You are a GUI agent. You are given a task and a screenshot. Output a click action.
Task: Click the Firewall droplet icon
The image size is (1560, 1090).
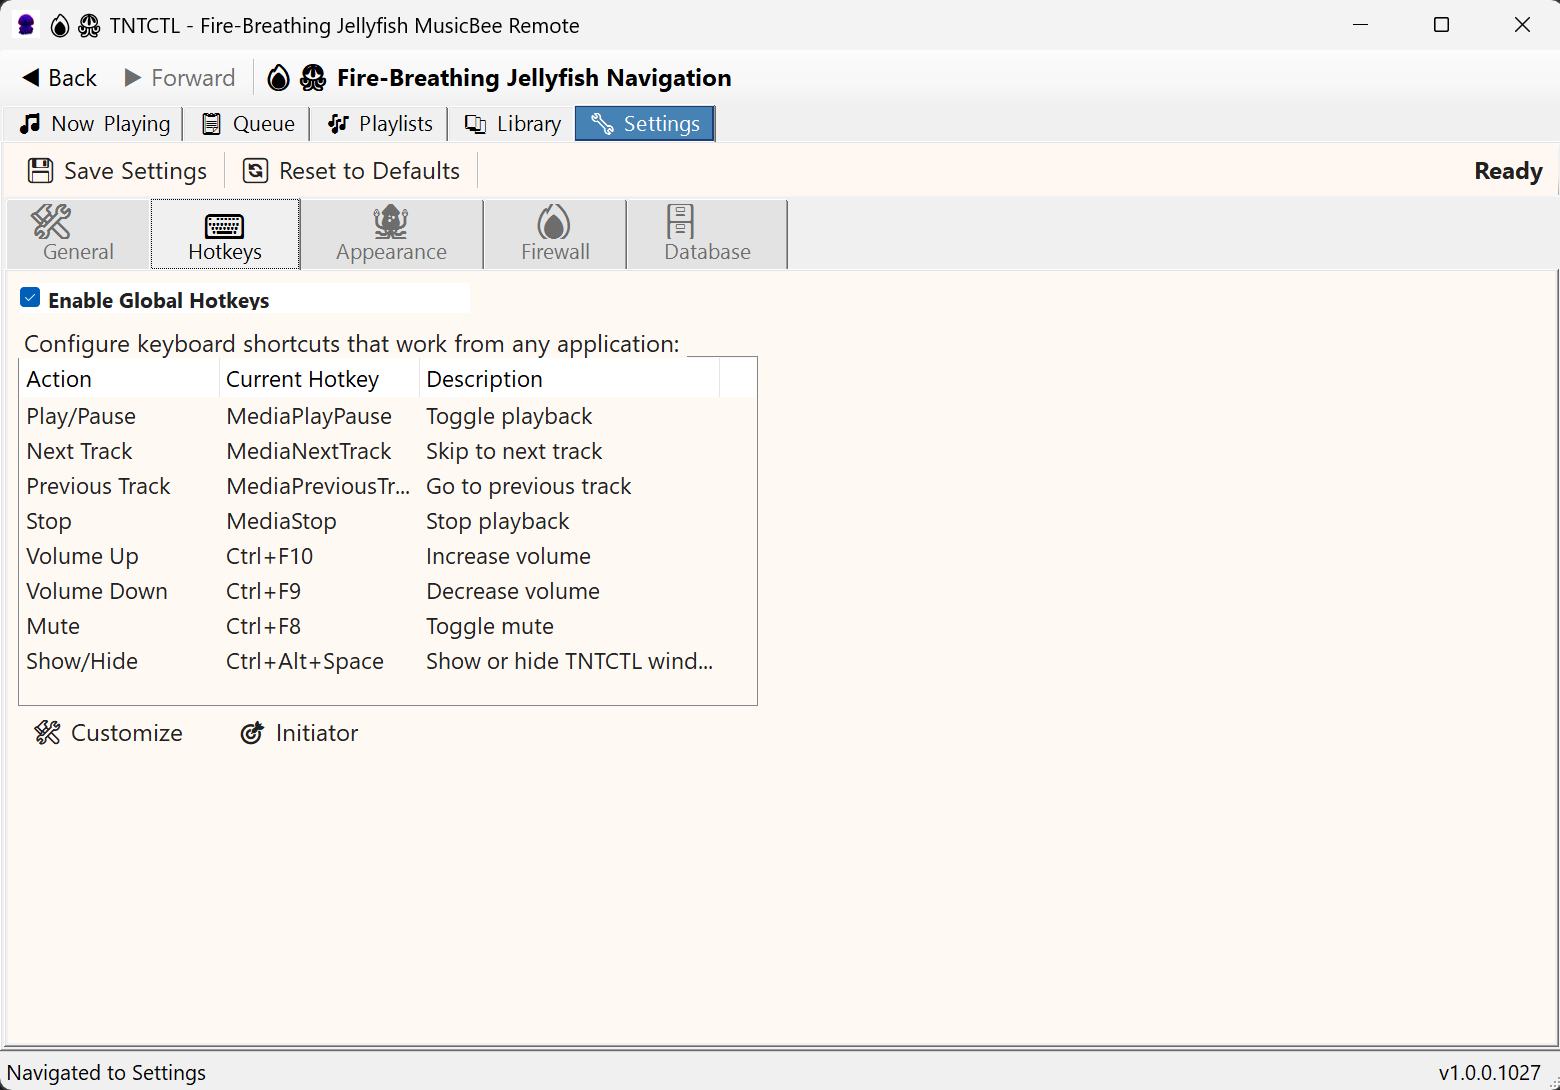pos(554,222)
